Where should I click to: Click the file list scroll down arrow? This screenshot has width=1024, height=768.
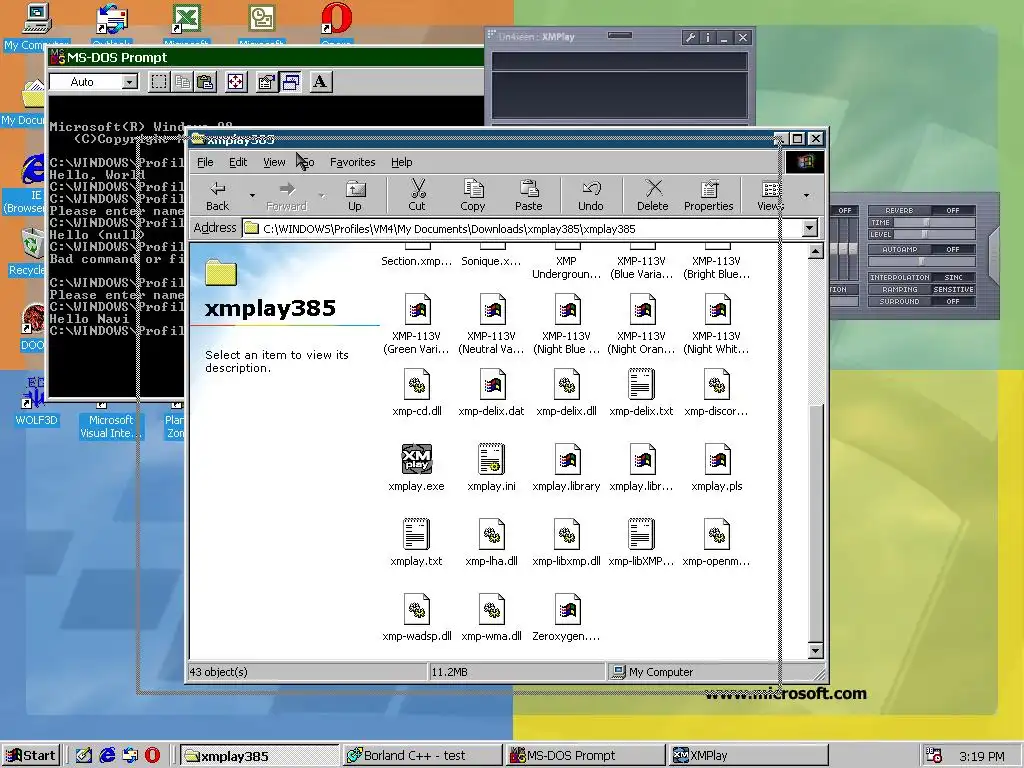click(x=815, y=650)
